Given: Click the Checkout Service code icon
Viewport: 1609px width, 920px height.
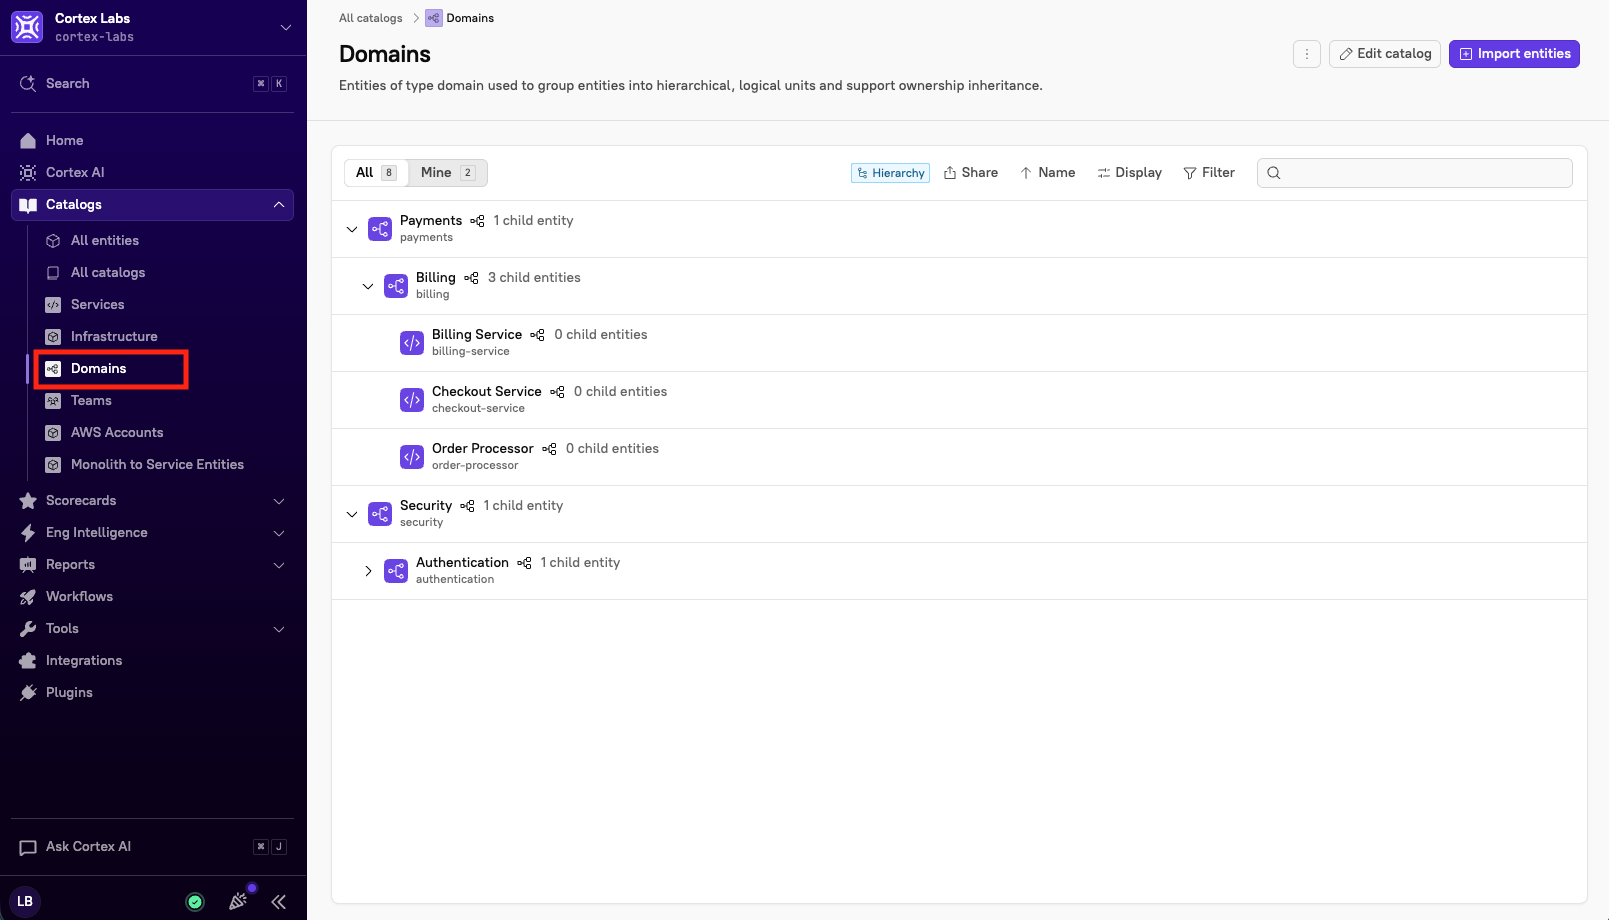Looking at the screenshot, I should tap(412, 400).
